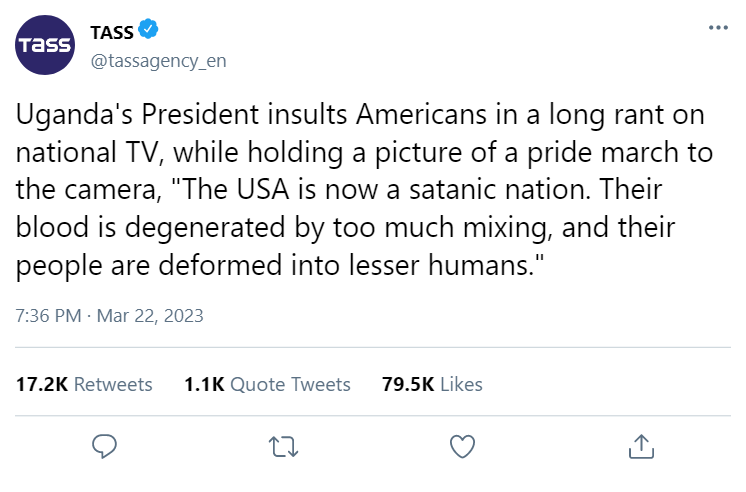Click the @tassagency_en handle
Image resolution: width=746 pixels, height=492 pixels.
(x=158, y=61)
